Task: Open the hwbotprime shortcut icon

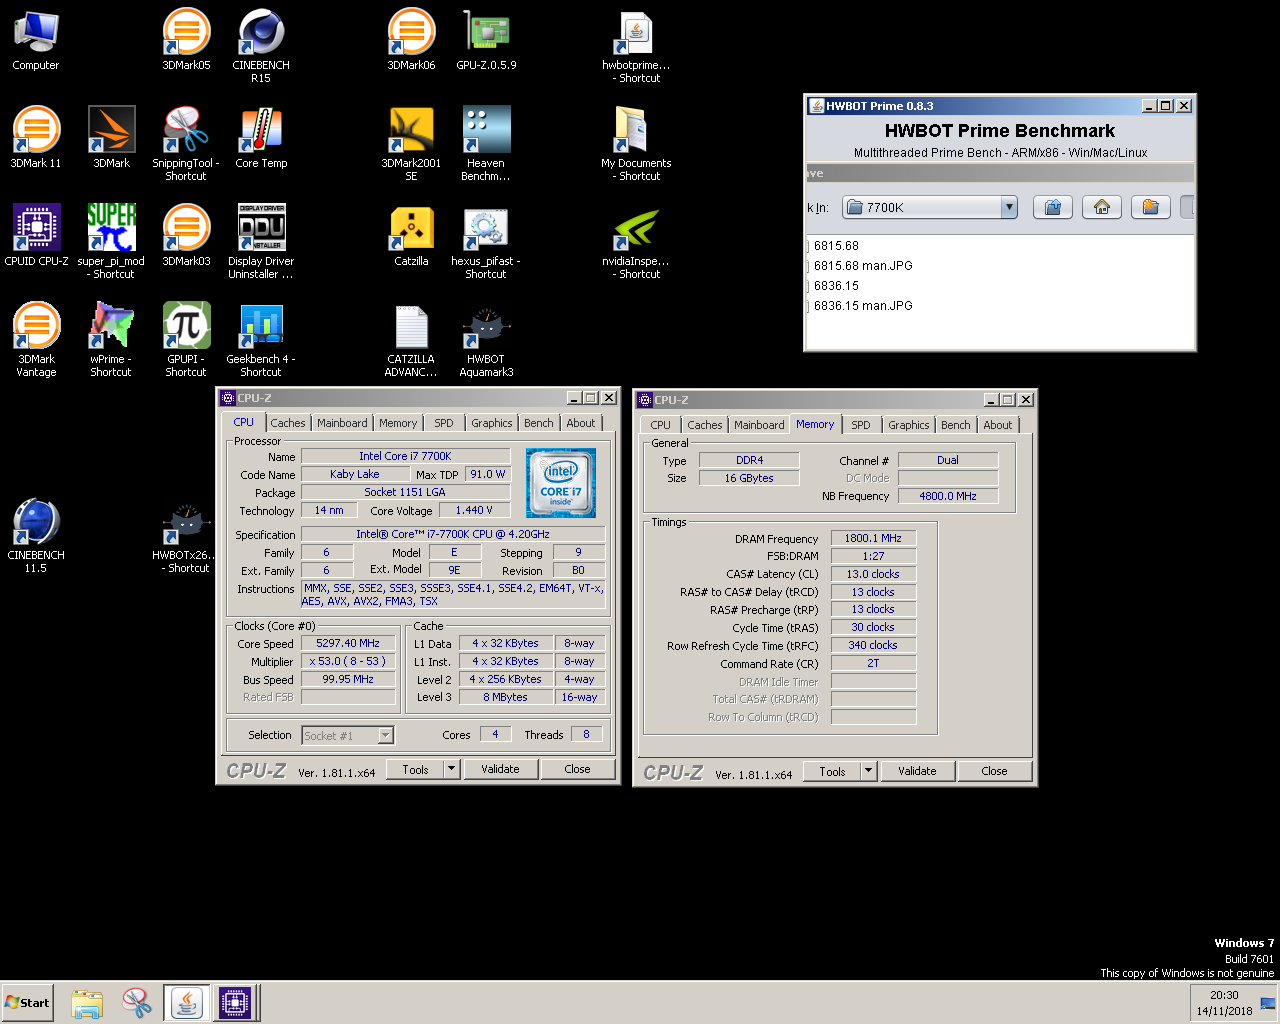Action: point(636,46)
